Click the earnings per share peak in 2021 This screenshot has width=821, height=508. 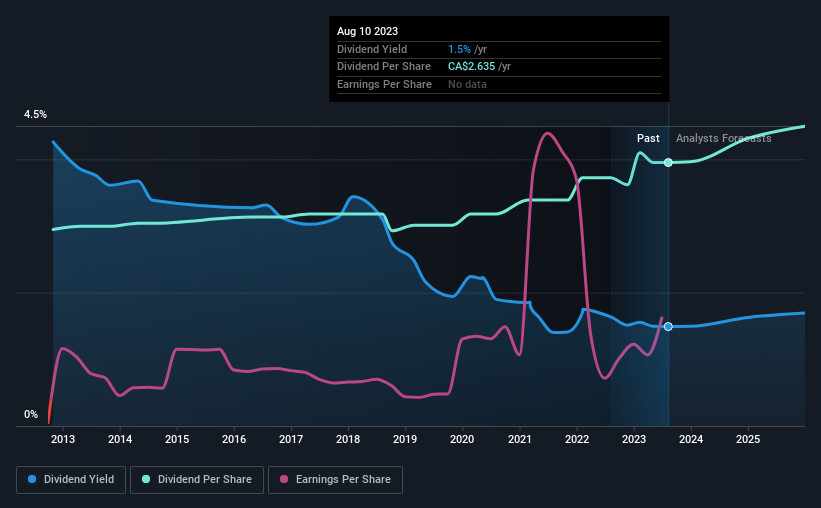point(547,134)
